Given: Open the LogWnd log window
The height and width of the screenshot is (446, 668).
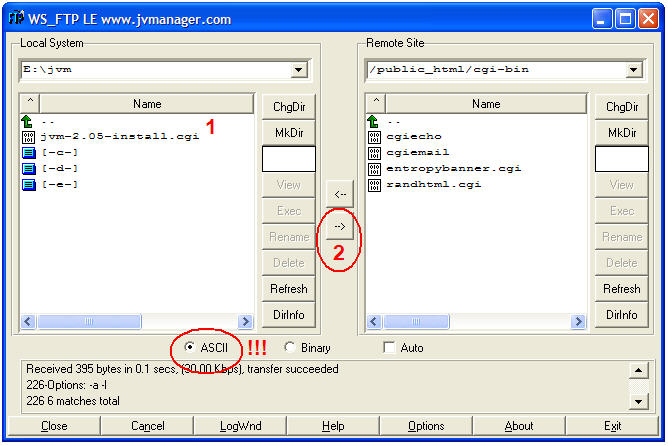Looking at the screenshot, I should (x=240, y=426).
